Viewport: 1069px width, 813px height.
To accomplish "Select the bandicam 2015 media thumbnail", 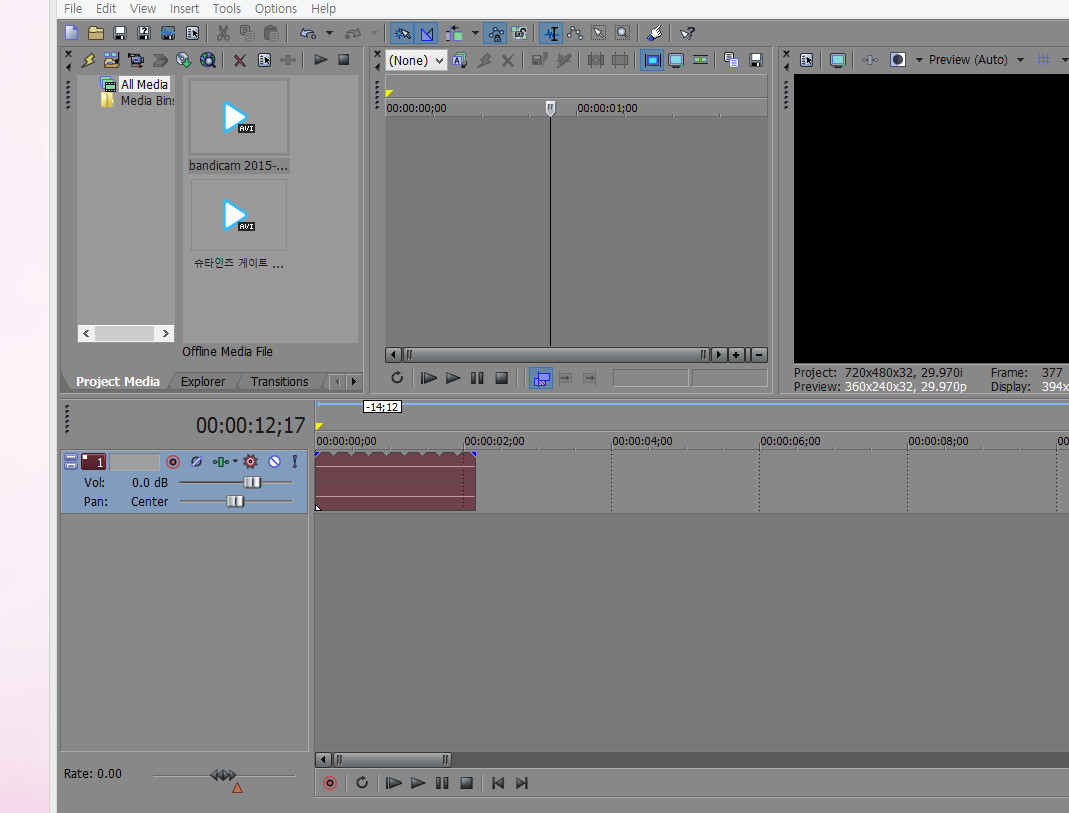I will pyautogui.click(x=238, y=118).
